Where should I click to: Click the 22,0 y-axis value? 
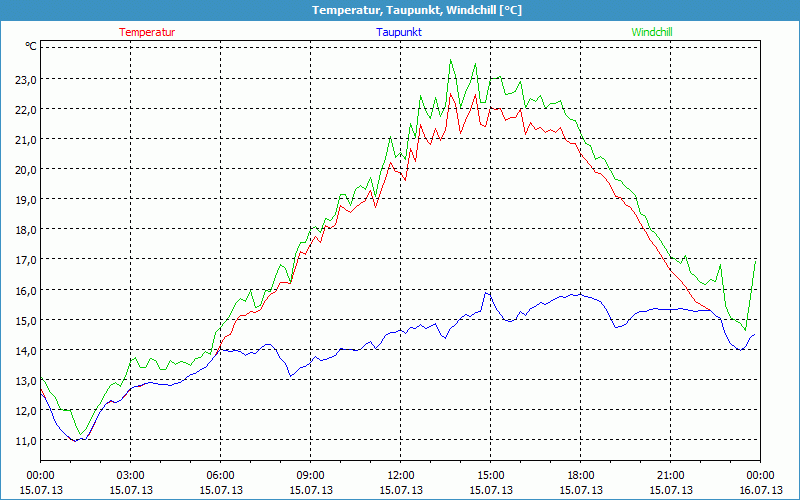click(28, 110)
